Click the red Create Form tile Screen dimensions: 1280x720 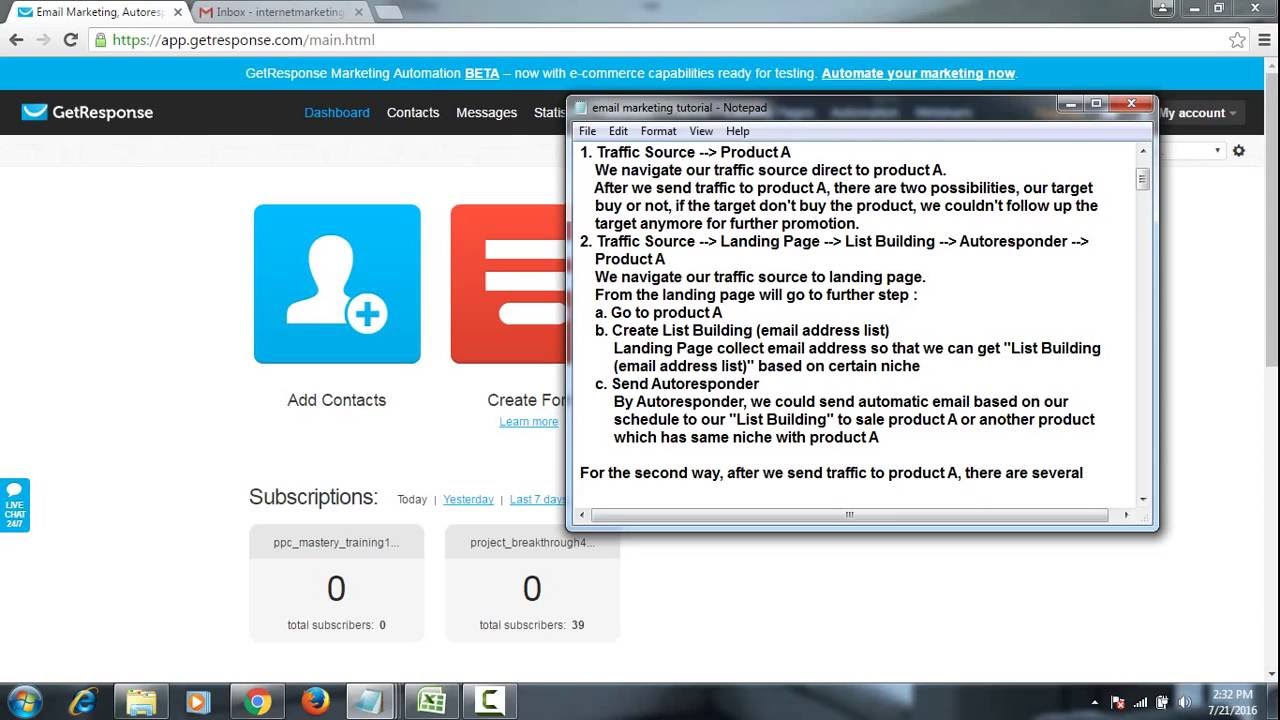508,284
